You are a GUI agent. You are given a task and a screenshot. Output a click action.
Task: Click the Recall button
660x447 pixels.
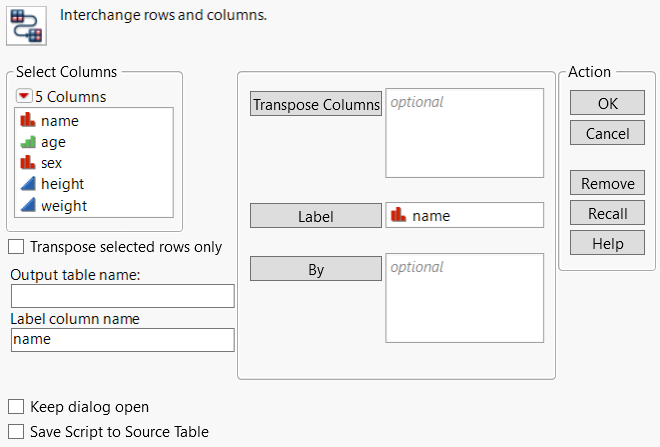click(x=607, y=213)
